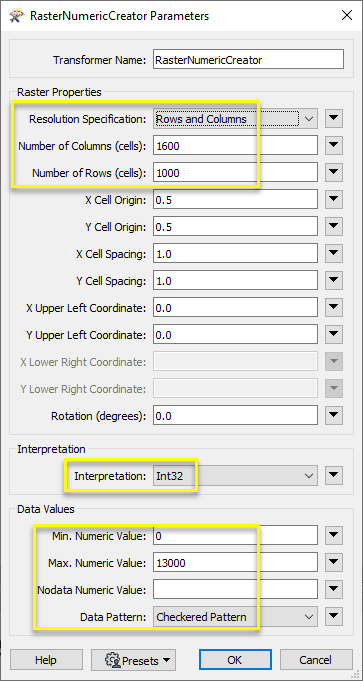Open arrow menu beside Number of Columns

[333, 145]
